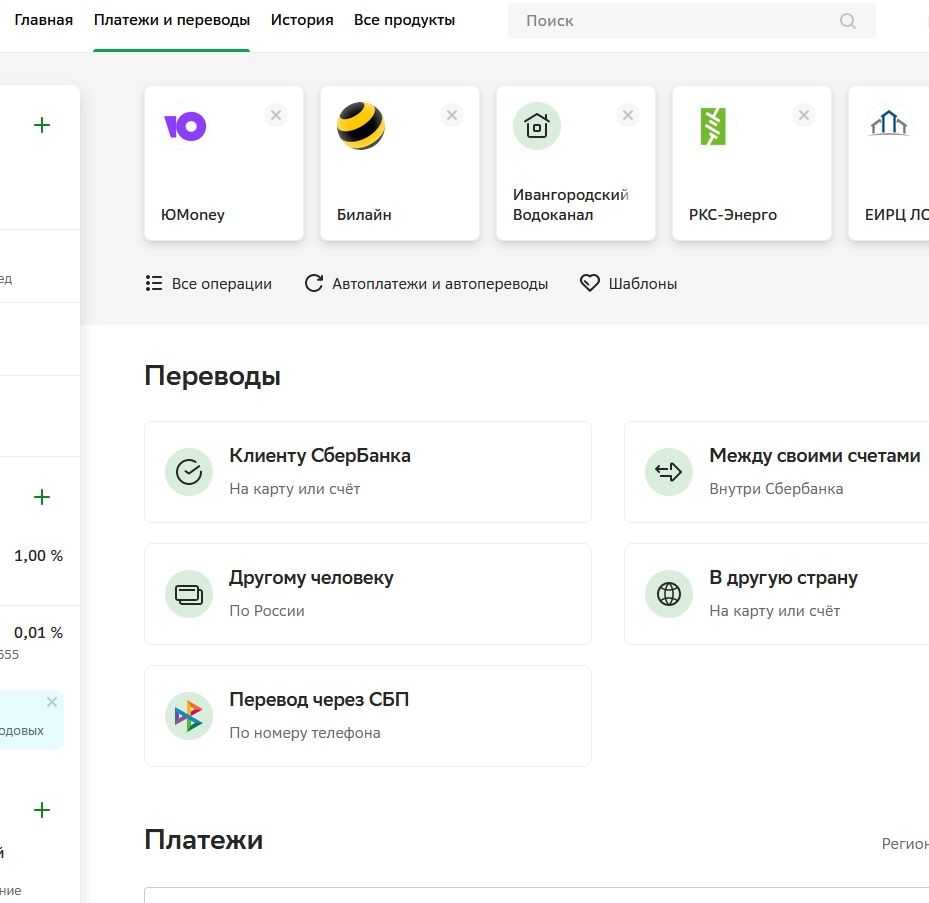Open the ЕИРЦ ЛО building logo
Screen dimensions: 929x903
point(889,125)
